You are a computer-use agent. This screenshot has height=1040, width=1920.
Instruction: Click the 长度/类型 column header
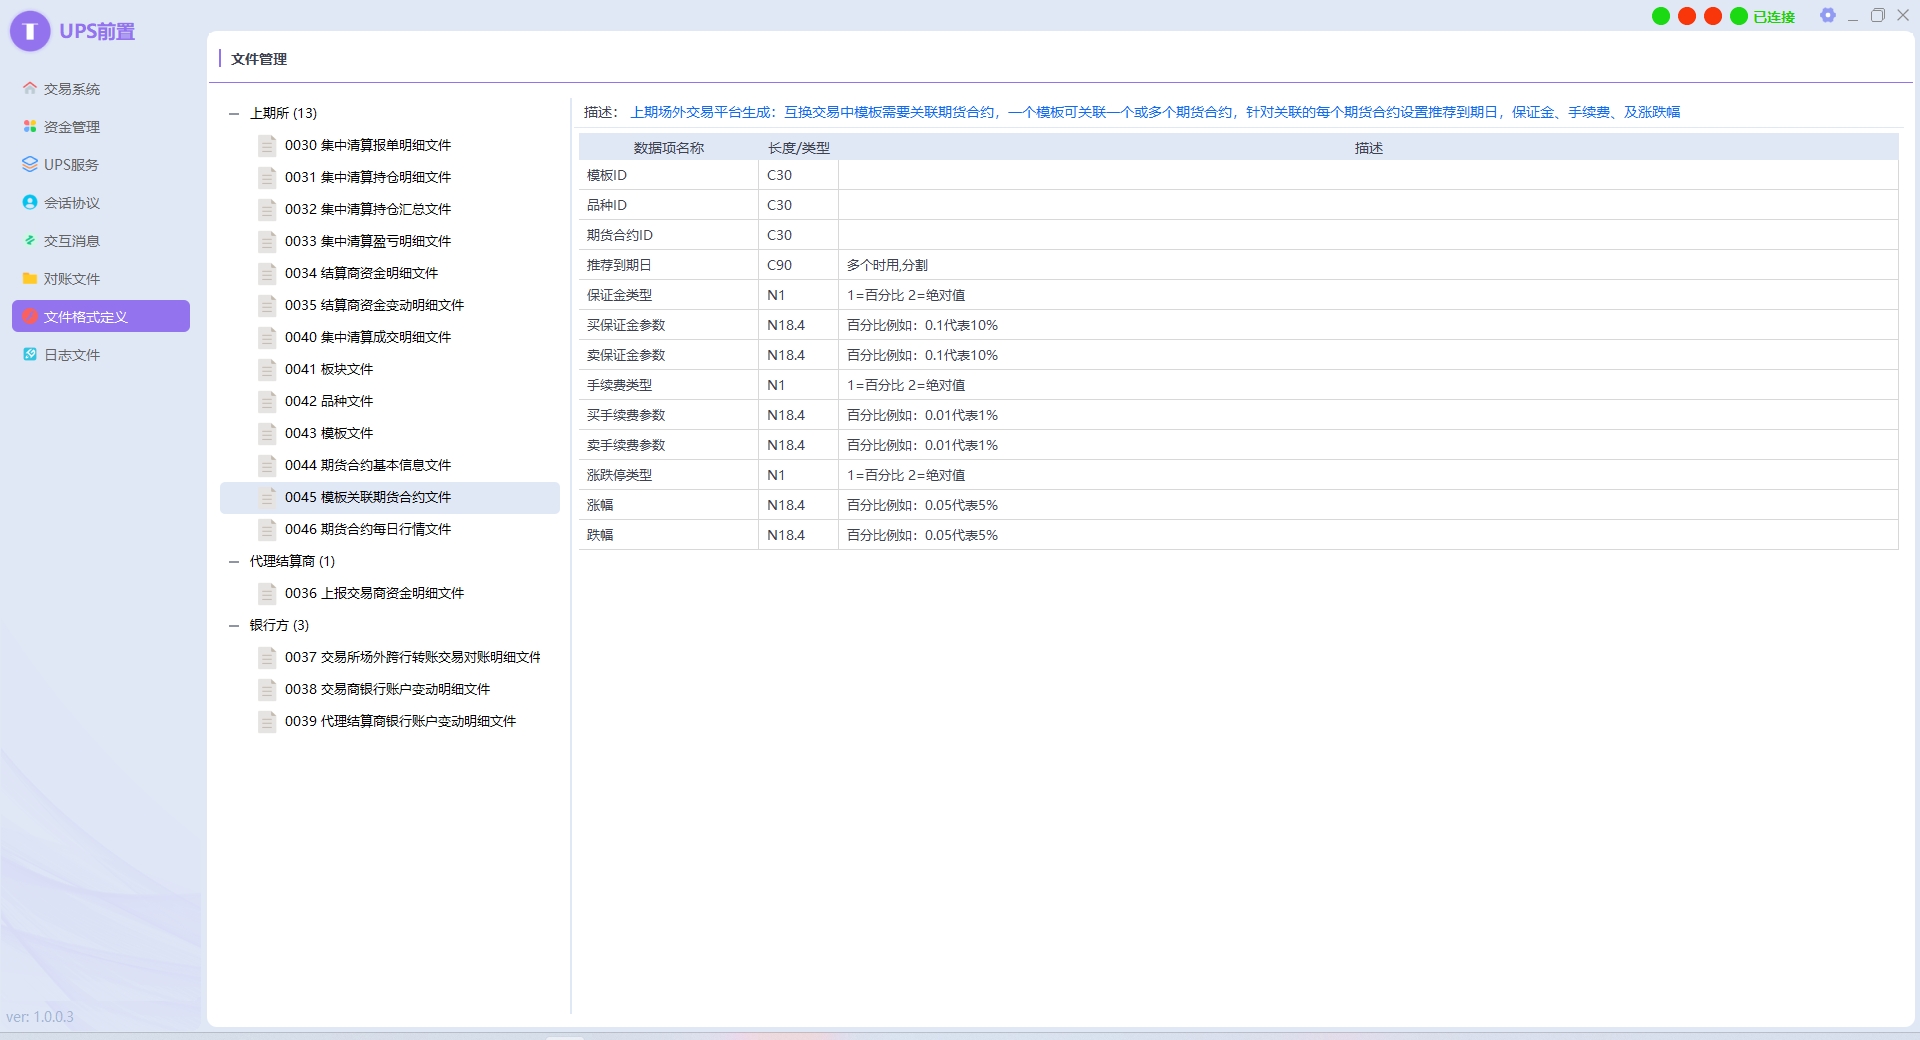799,148
